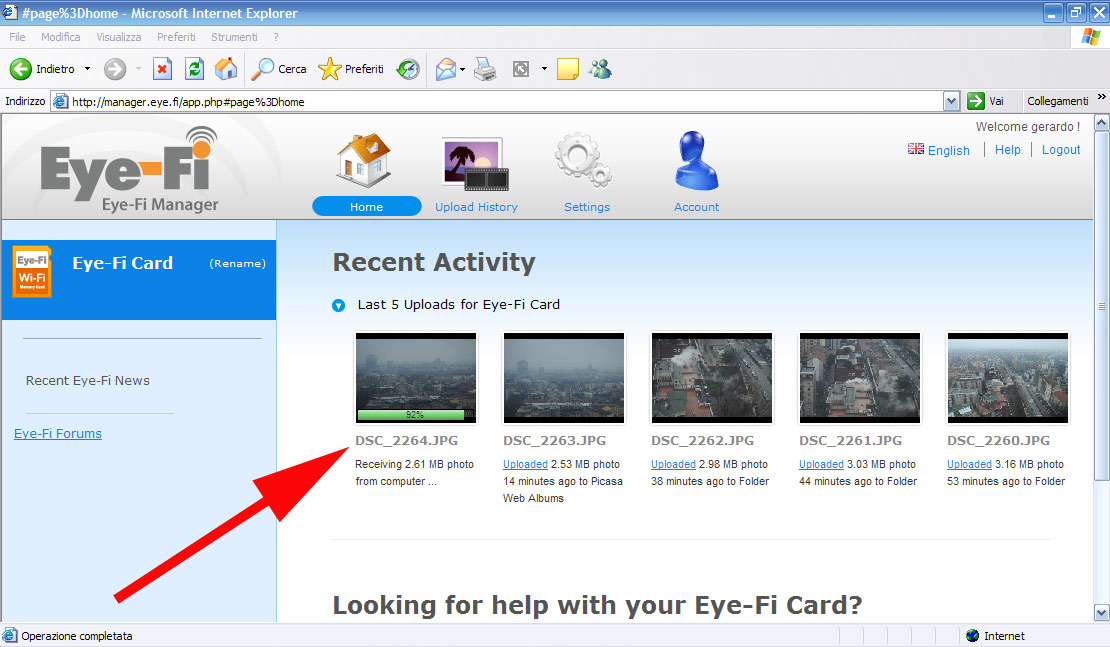Click Uploaded link under DSC_2261.JPG
This screenshot has width=1110, height=647.
coord(821,464)
